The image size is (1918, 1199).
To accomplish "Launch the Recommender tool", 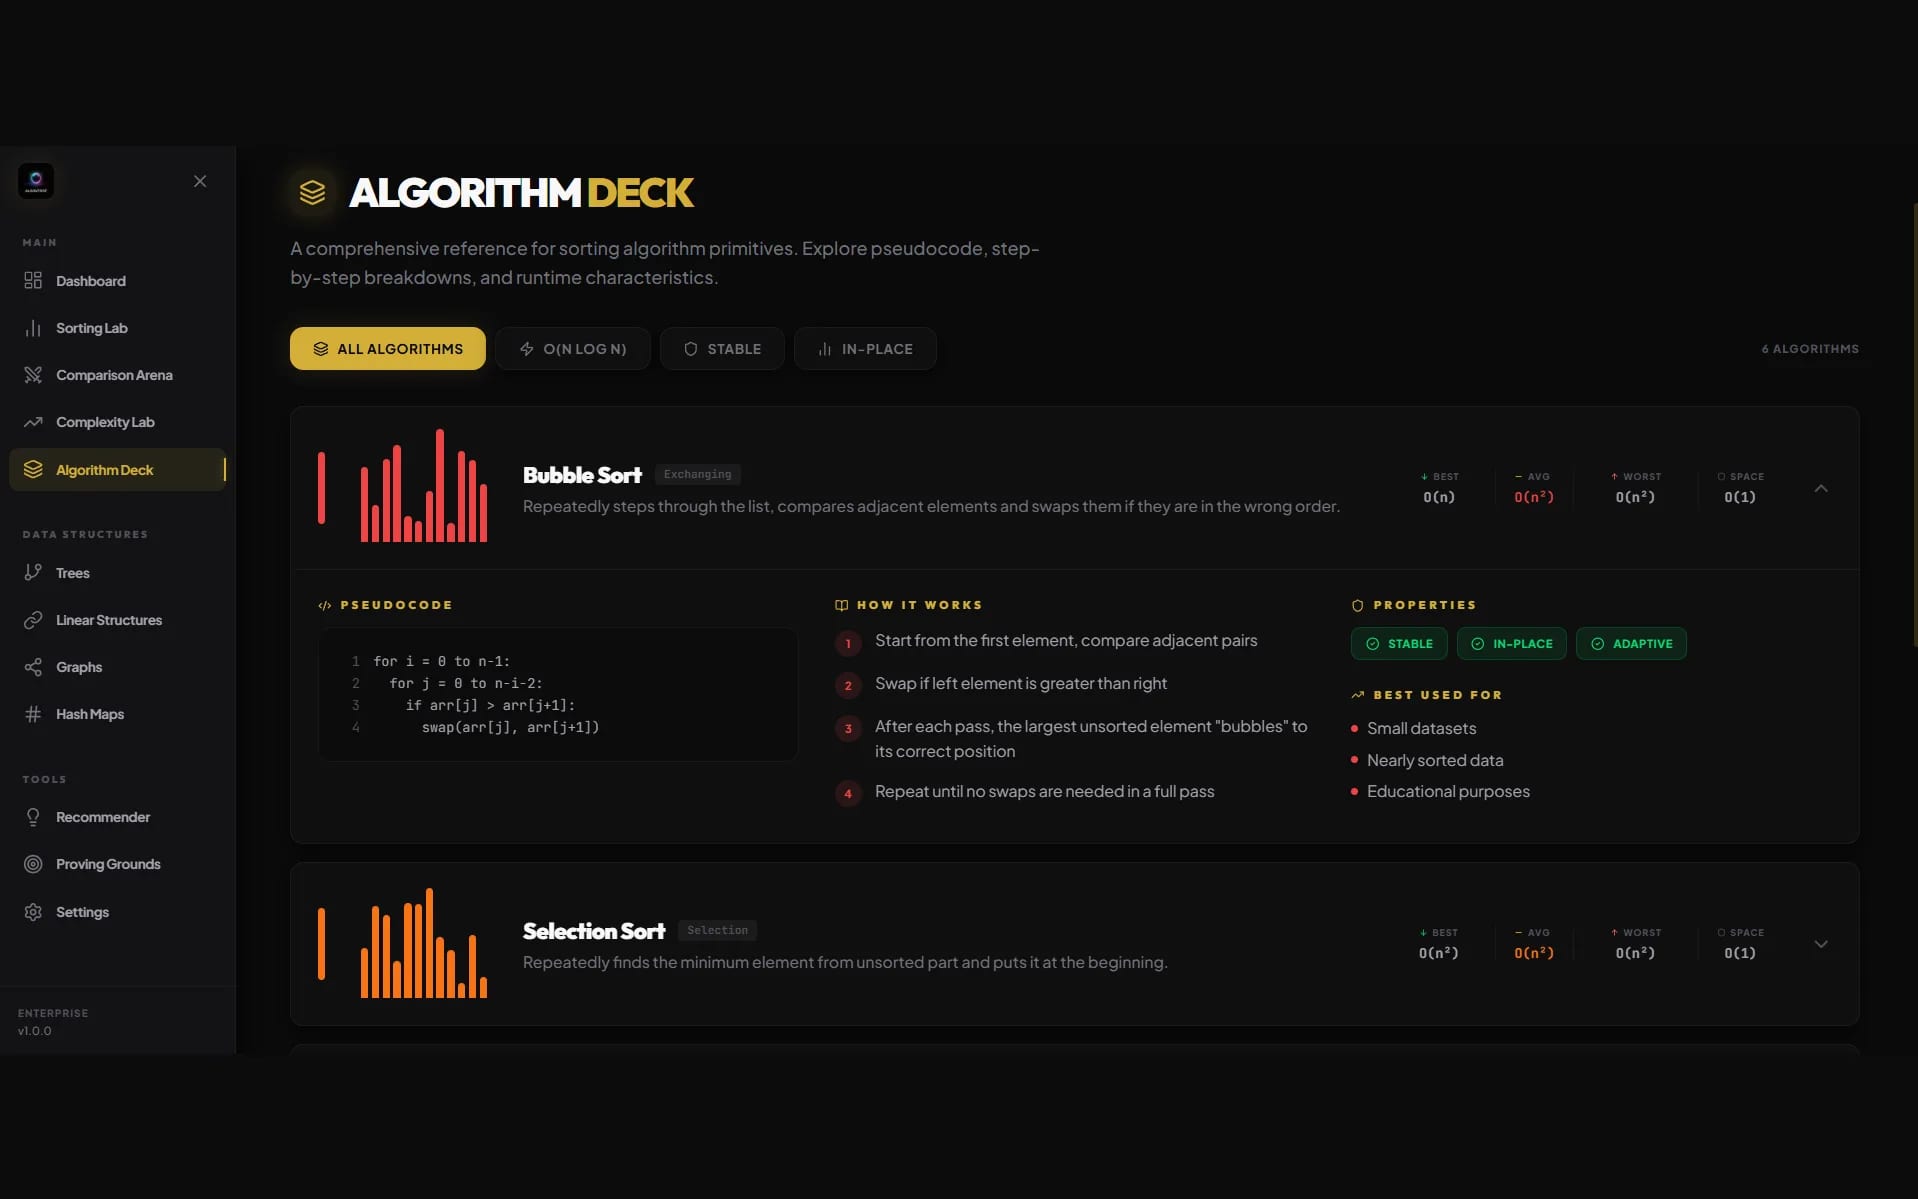I will [118, 817].
